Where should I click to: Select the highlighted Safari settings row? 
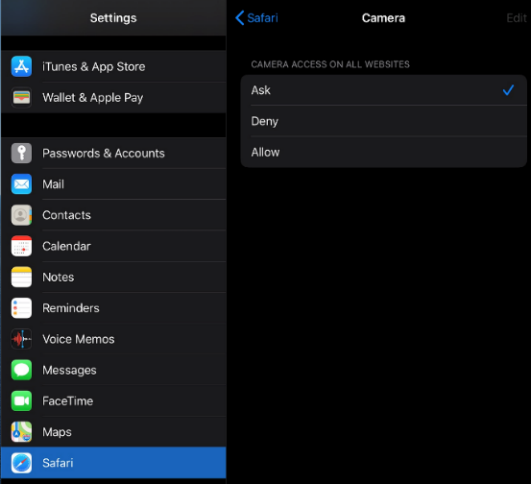(x=113, y=463)
